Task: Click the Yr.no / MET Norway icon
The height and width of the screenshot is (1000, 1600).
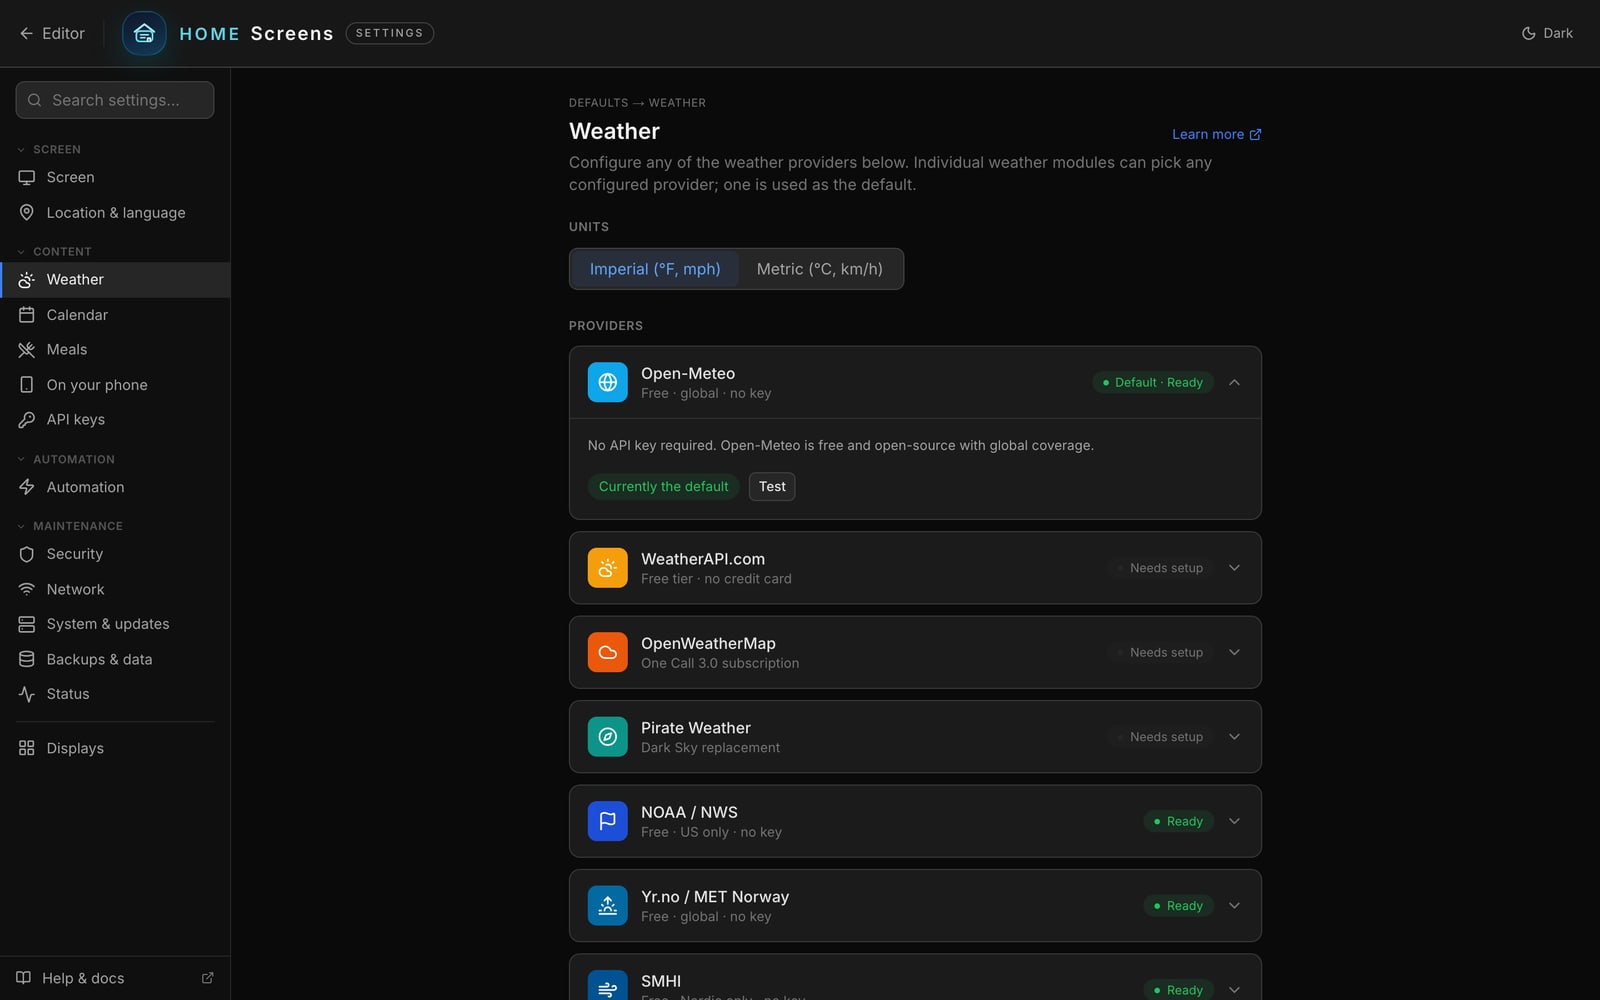Action: point(607,906)
